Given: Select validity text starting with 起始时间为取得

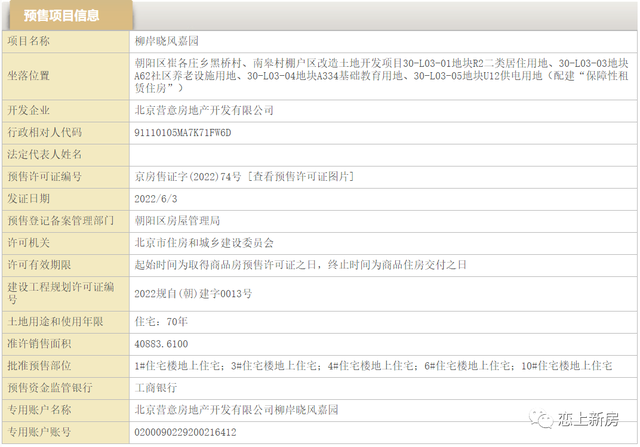Looking at the screenshot, I should (300, 265).
